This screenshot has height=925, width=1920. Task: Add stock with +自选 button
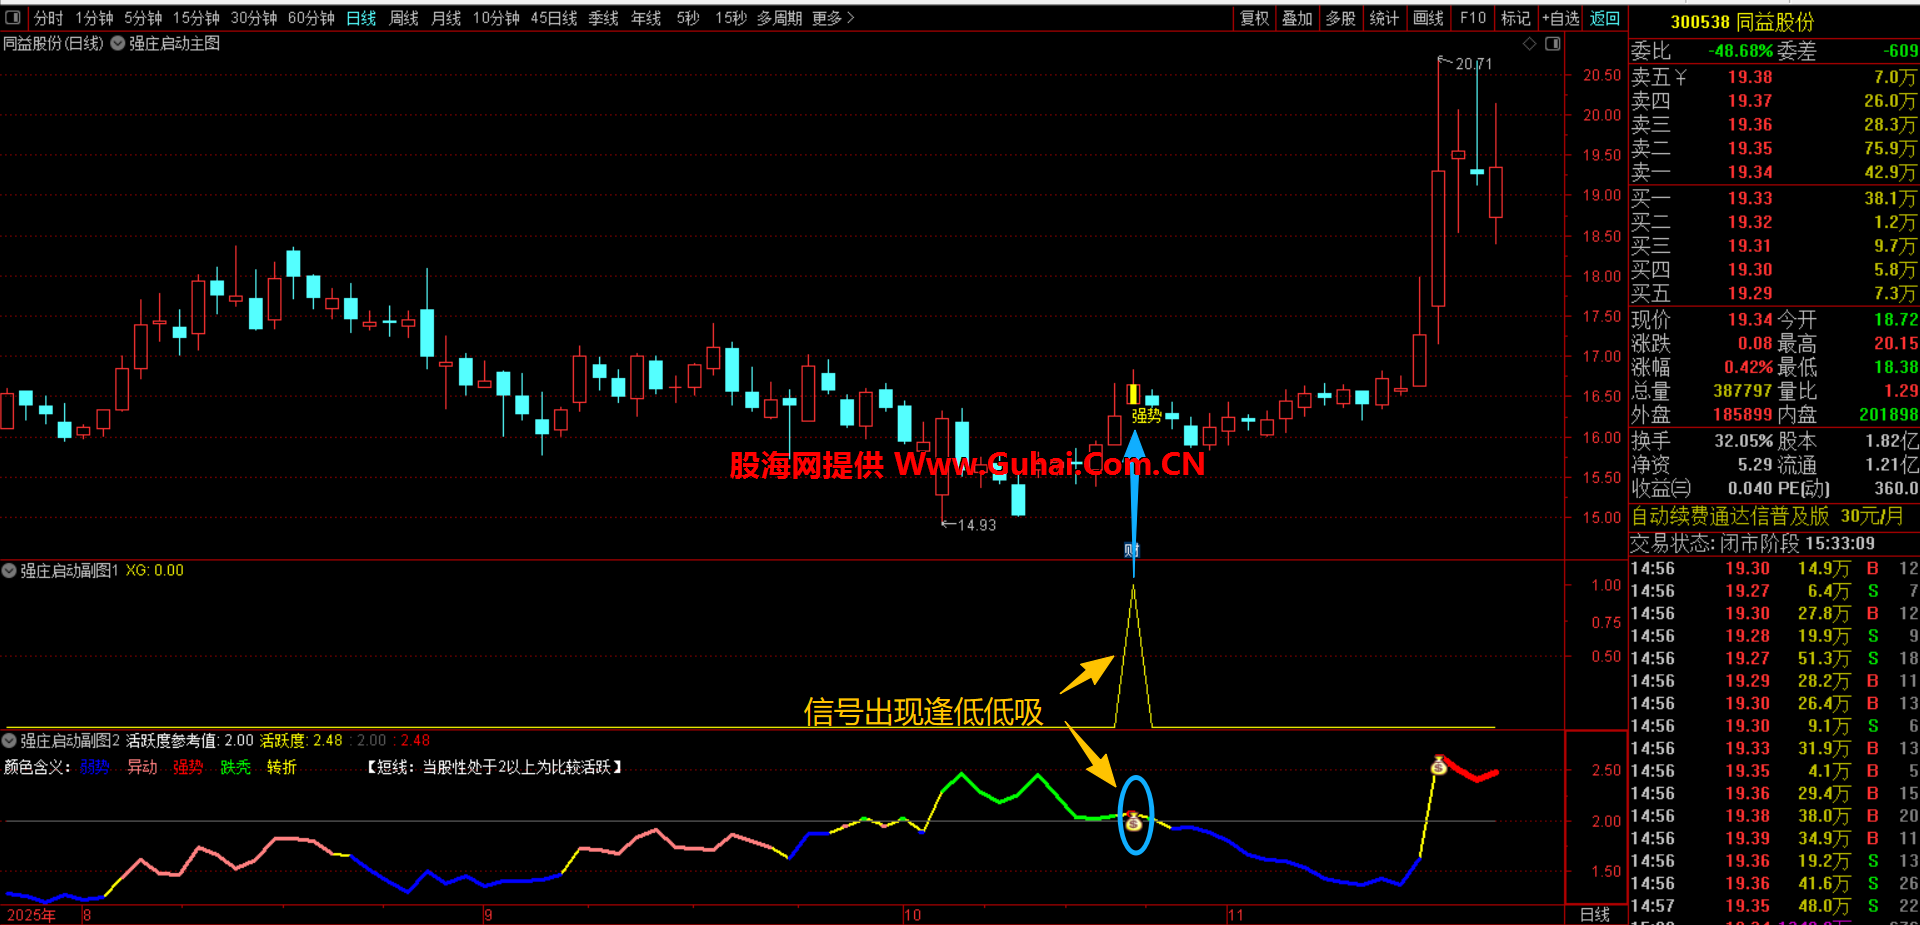pyautogui.click(x=1560, y=18)
